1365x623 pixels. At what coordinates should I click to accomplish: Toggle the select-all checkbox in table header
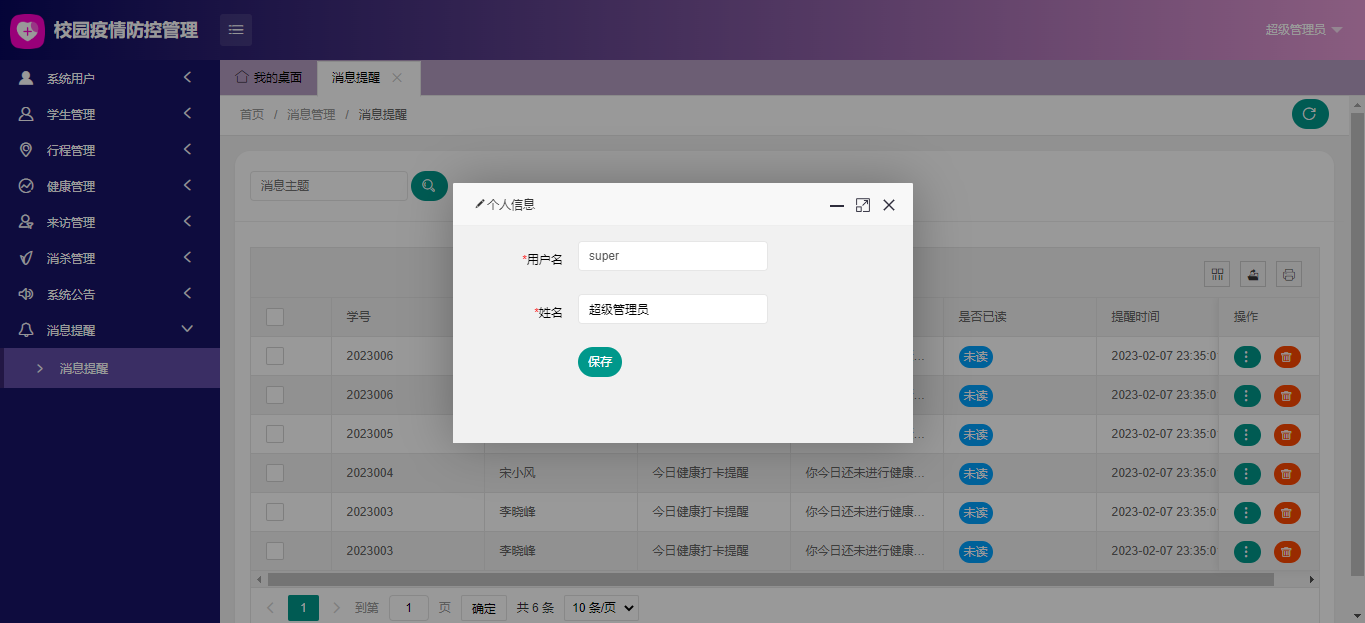tap(275, 317)
